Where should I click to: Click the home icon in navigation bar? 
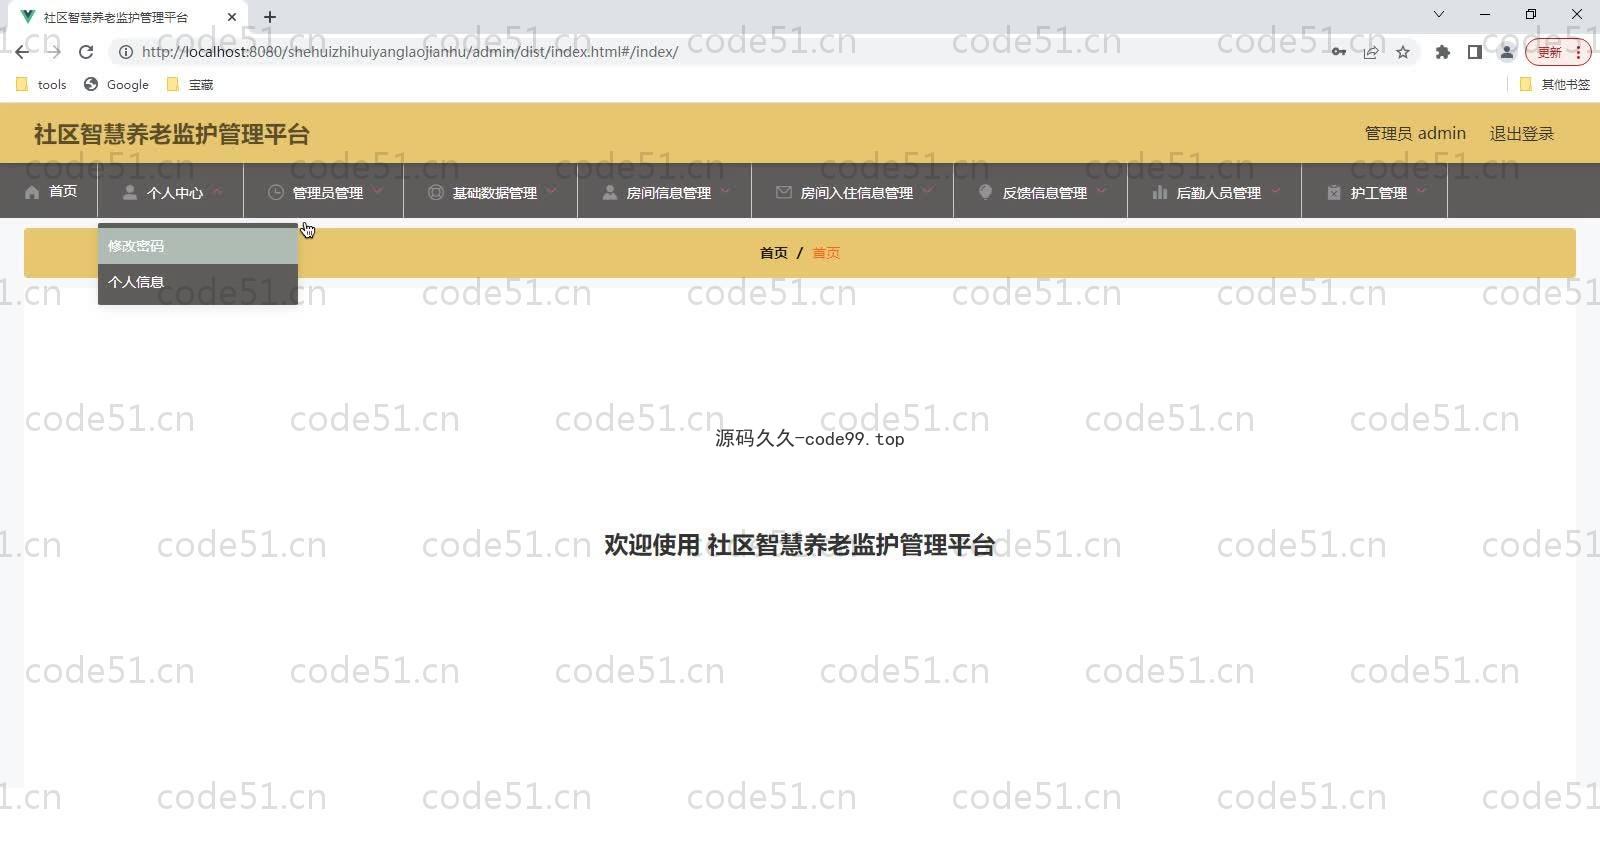[x=32, y=192]
